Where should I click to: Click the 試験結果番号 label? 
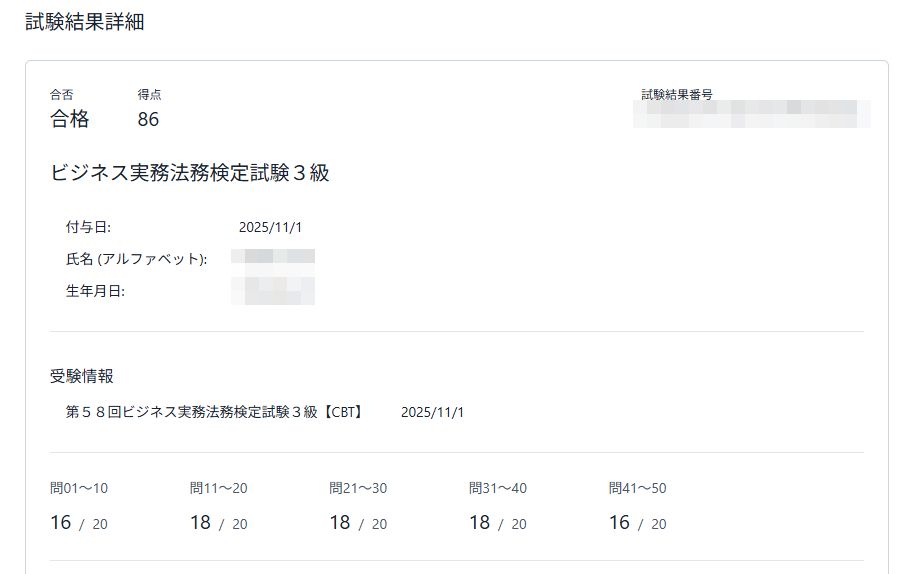click(x=677, y=95)
